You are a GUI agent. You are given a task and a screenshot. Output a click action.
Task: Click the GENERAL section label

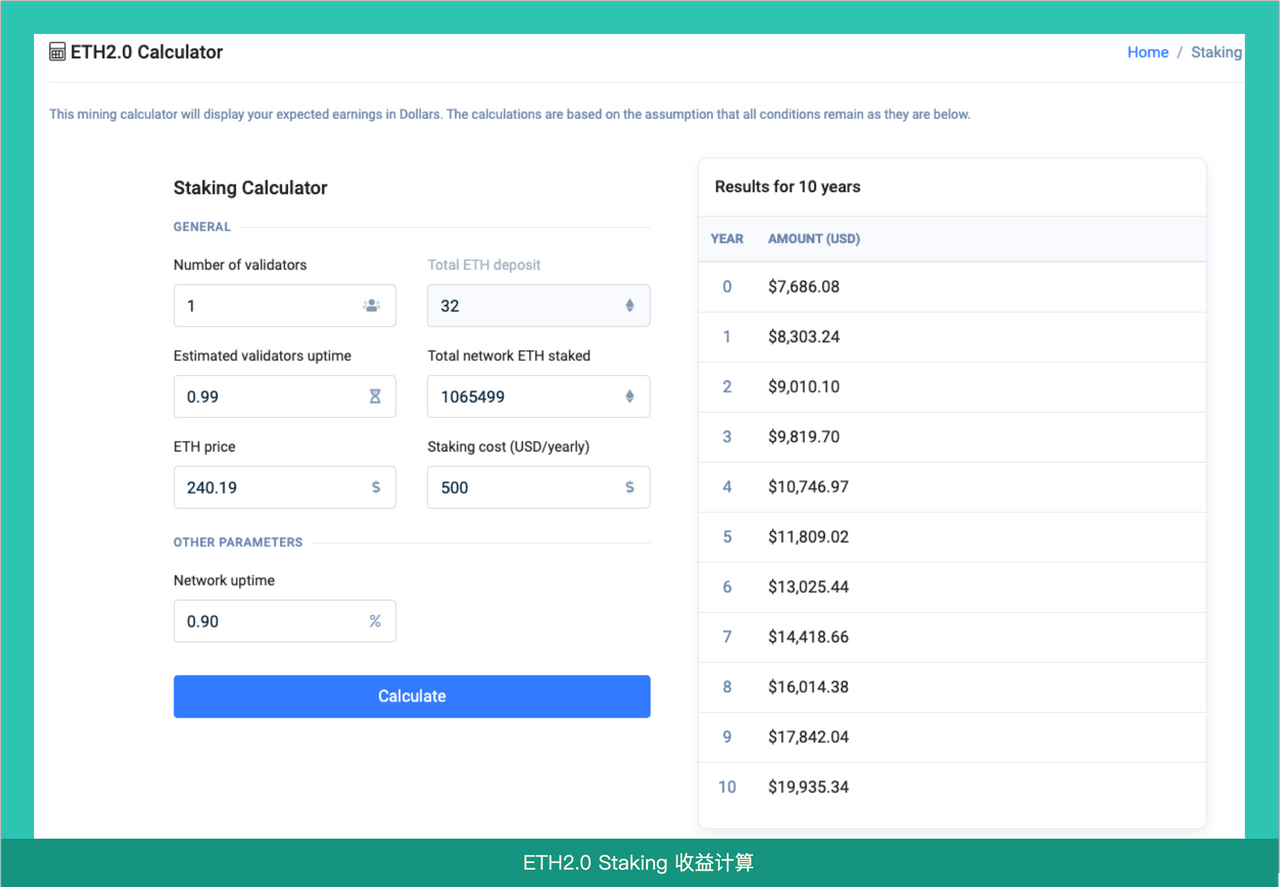[202, 227]
